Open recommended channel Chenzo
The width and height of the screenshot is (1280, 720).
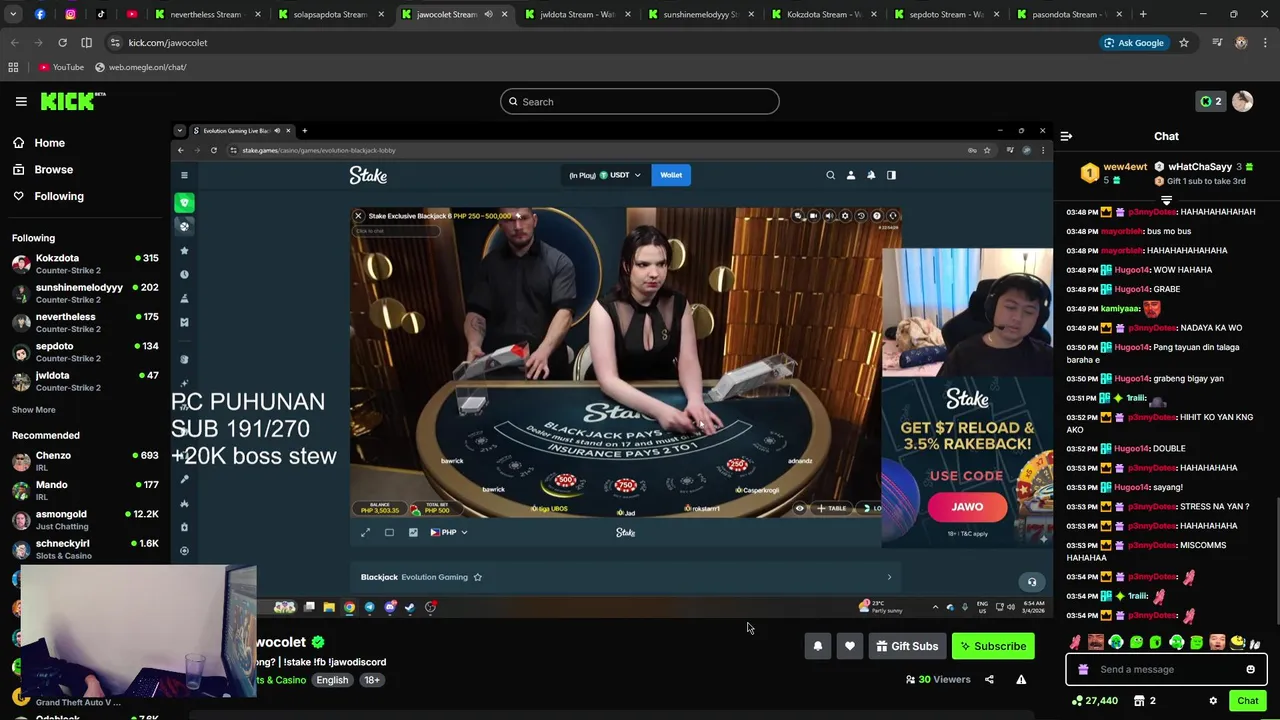pos(85,461)
